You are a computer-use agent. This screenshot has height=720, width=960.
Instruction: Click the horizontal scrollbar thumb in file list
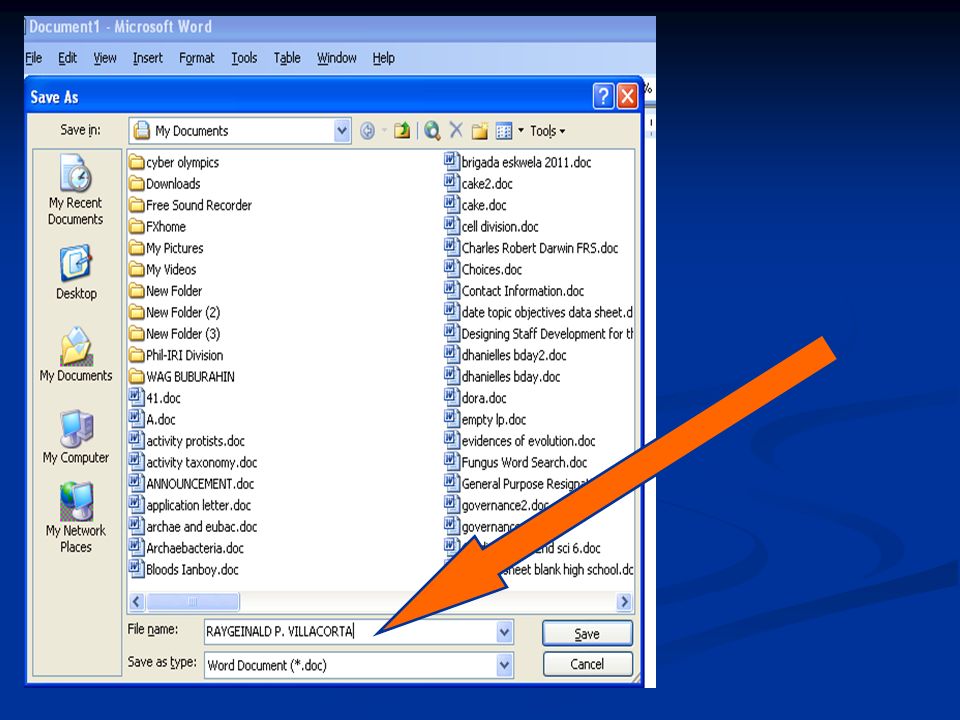[193, 602]
